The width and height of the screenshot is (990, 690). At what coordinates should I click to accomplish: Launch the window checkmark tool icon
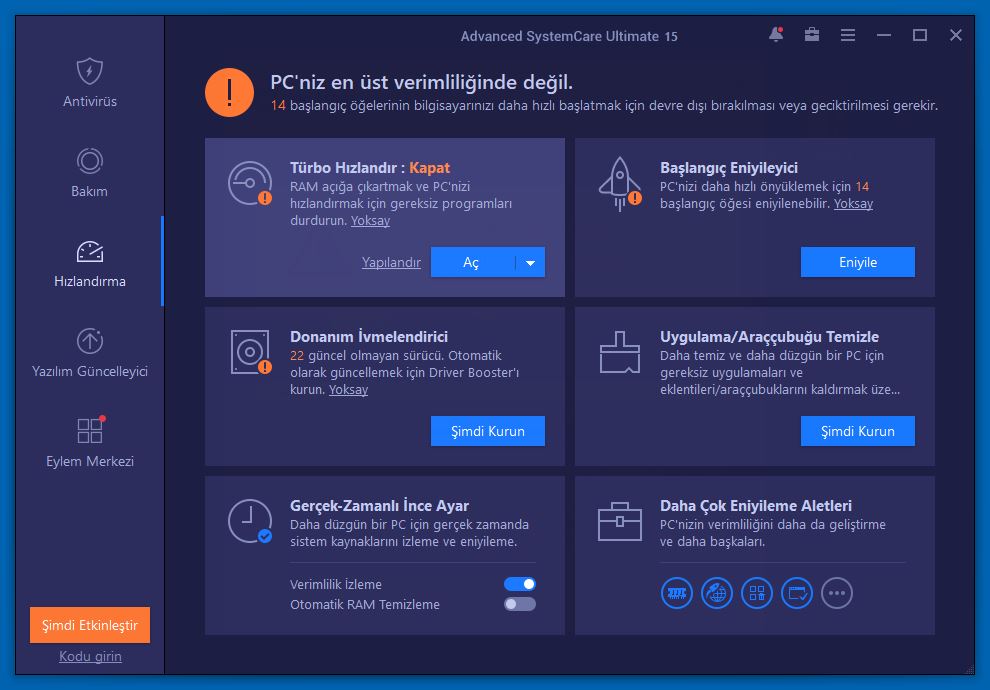point(797,593)
